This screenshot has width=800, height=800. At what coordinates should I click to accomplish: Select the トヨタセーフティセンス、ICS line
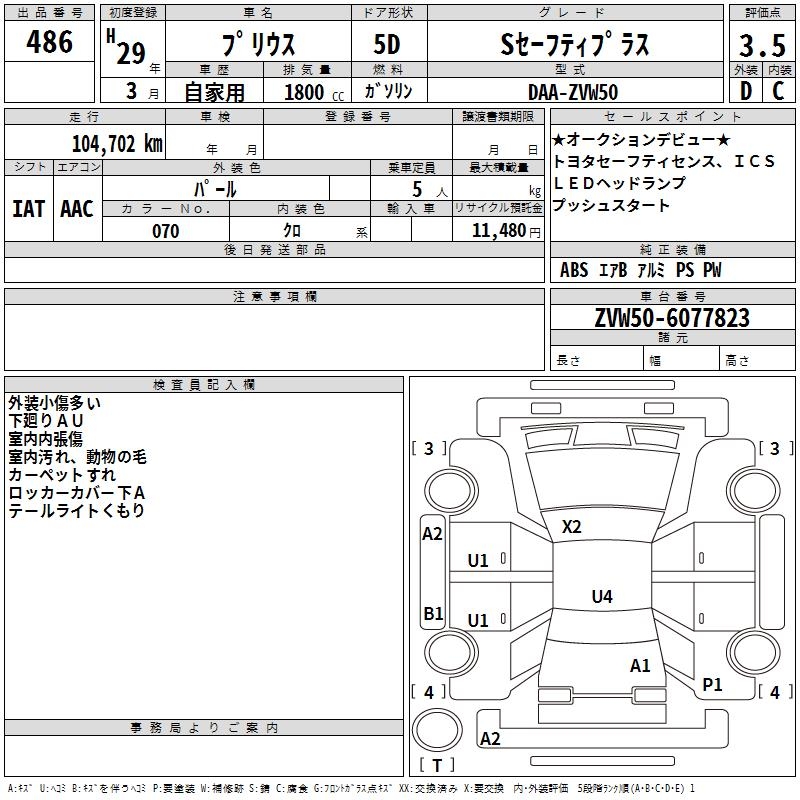pyautogui.click(x=664, y=161)
